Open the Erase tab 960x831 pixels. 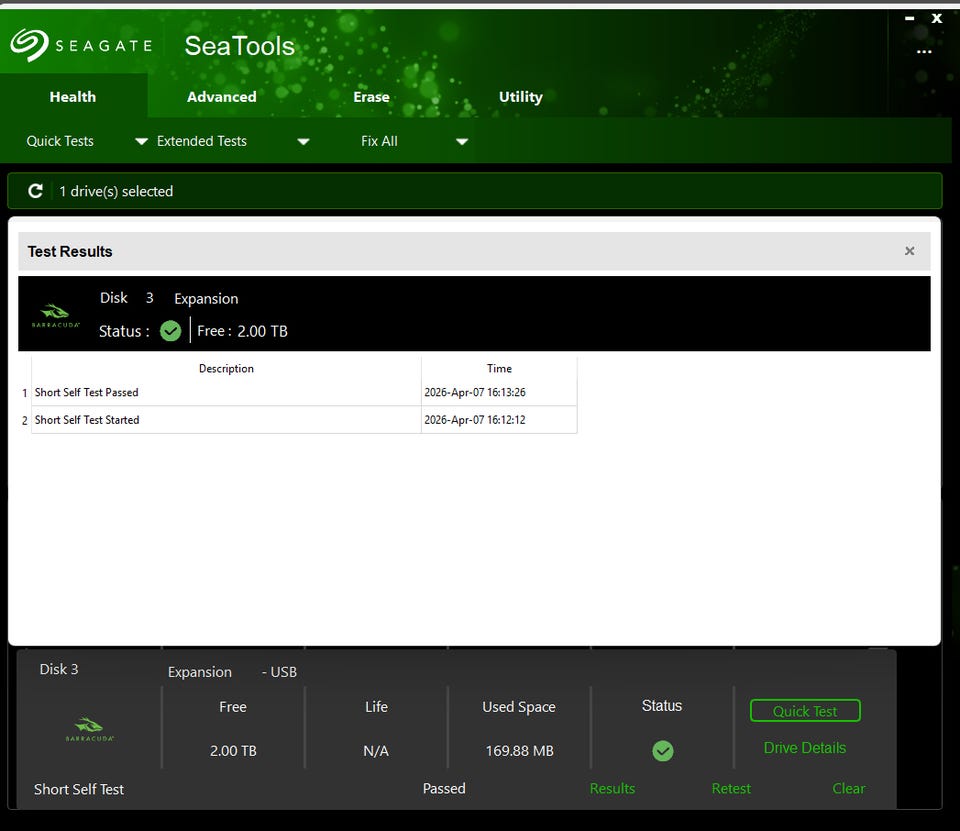click(x=371, y=97)
